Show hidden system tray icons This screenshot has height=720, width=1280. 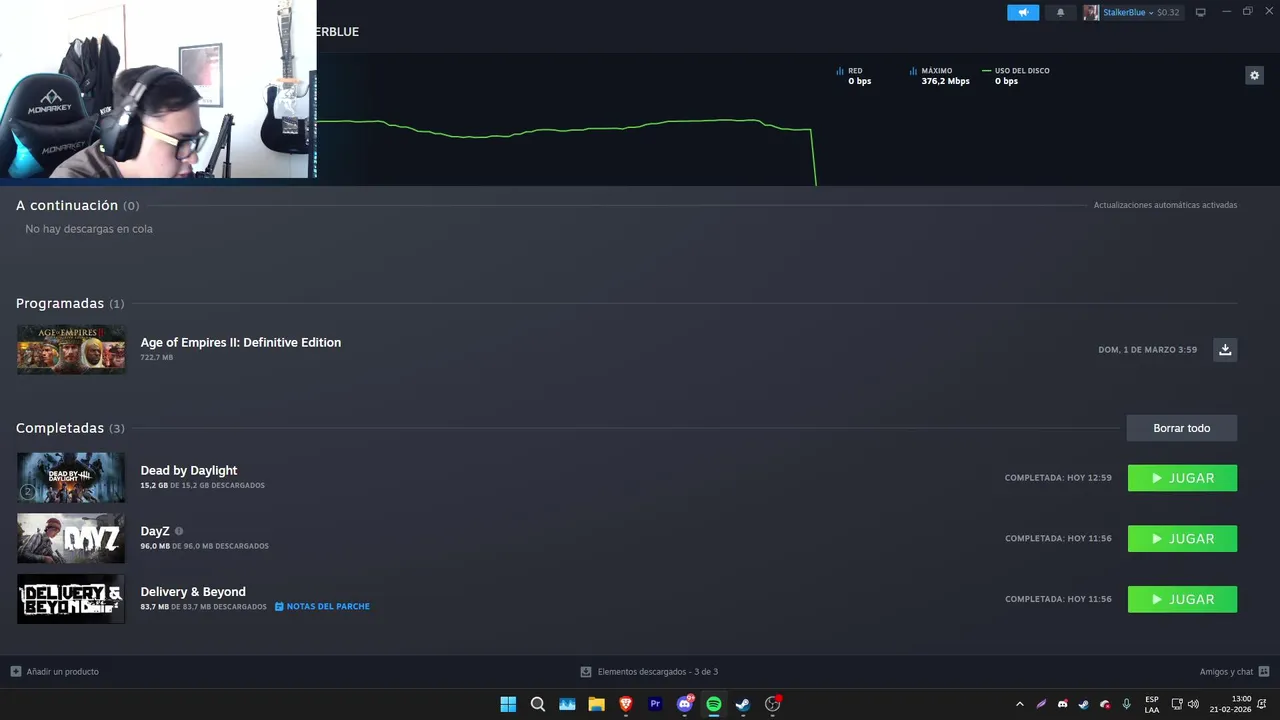[1019, 704]
